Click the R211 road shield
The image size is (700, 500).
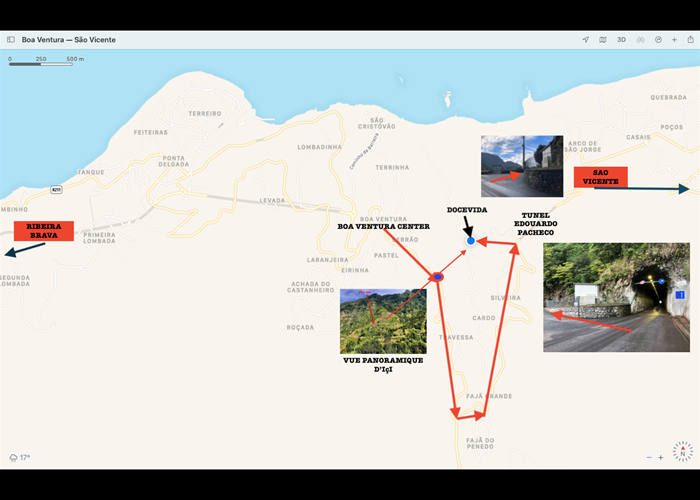[56, 189]
